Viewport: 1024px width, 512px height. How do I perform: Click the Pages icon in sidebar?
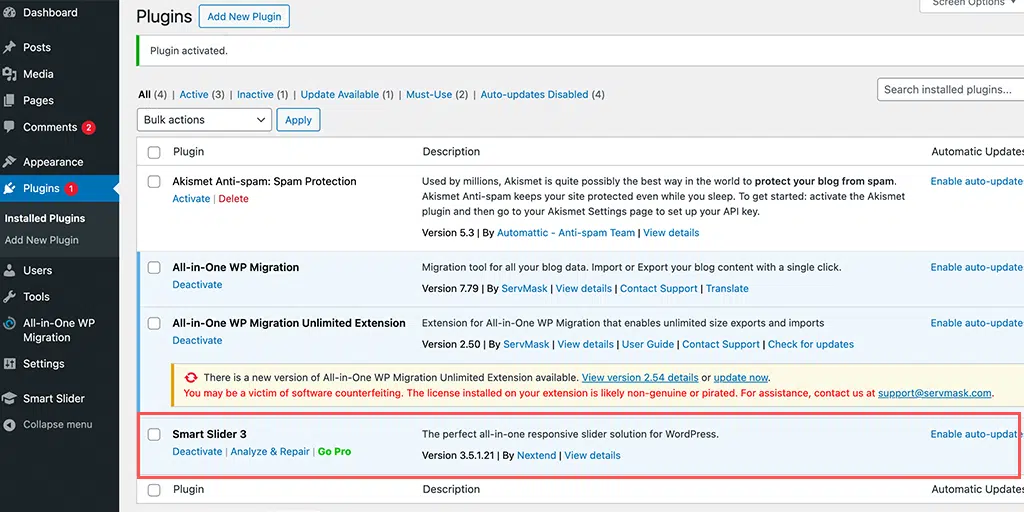pyautogui.click(x=8, y=101)
